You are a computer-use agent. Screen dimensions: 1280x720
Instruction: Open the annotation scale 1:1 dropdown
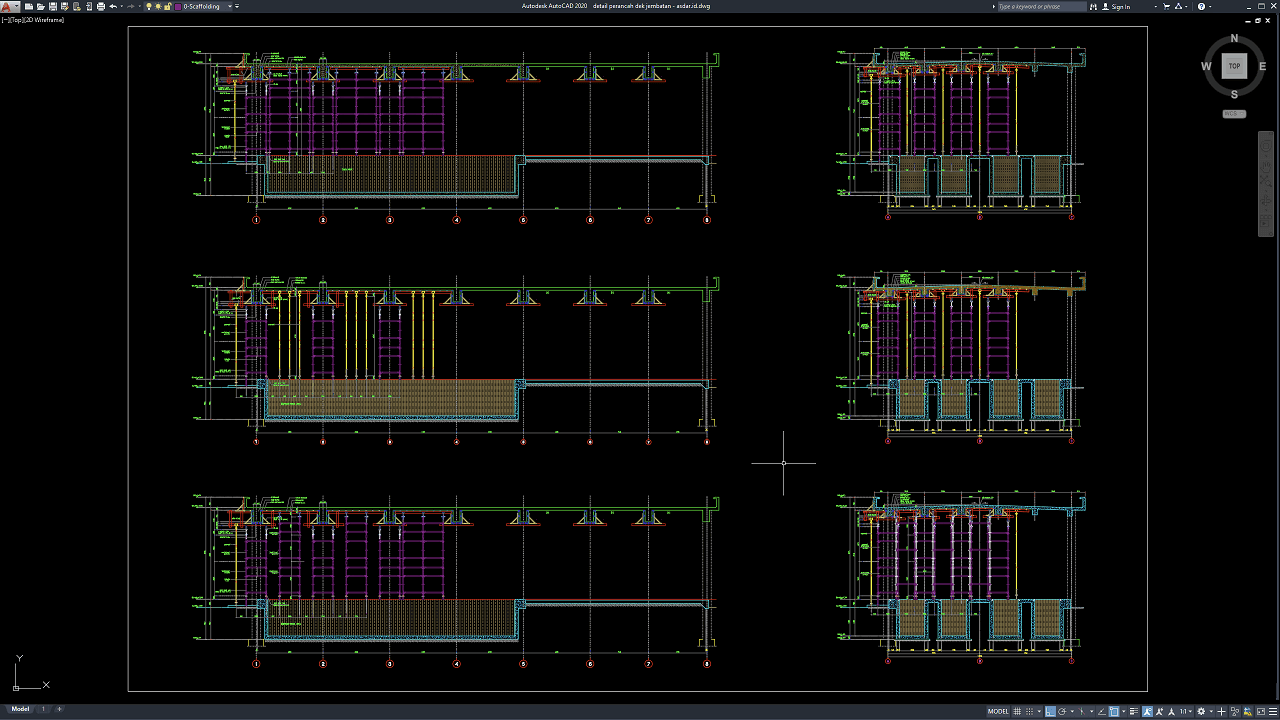[x=1186, y=711]
